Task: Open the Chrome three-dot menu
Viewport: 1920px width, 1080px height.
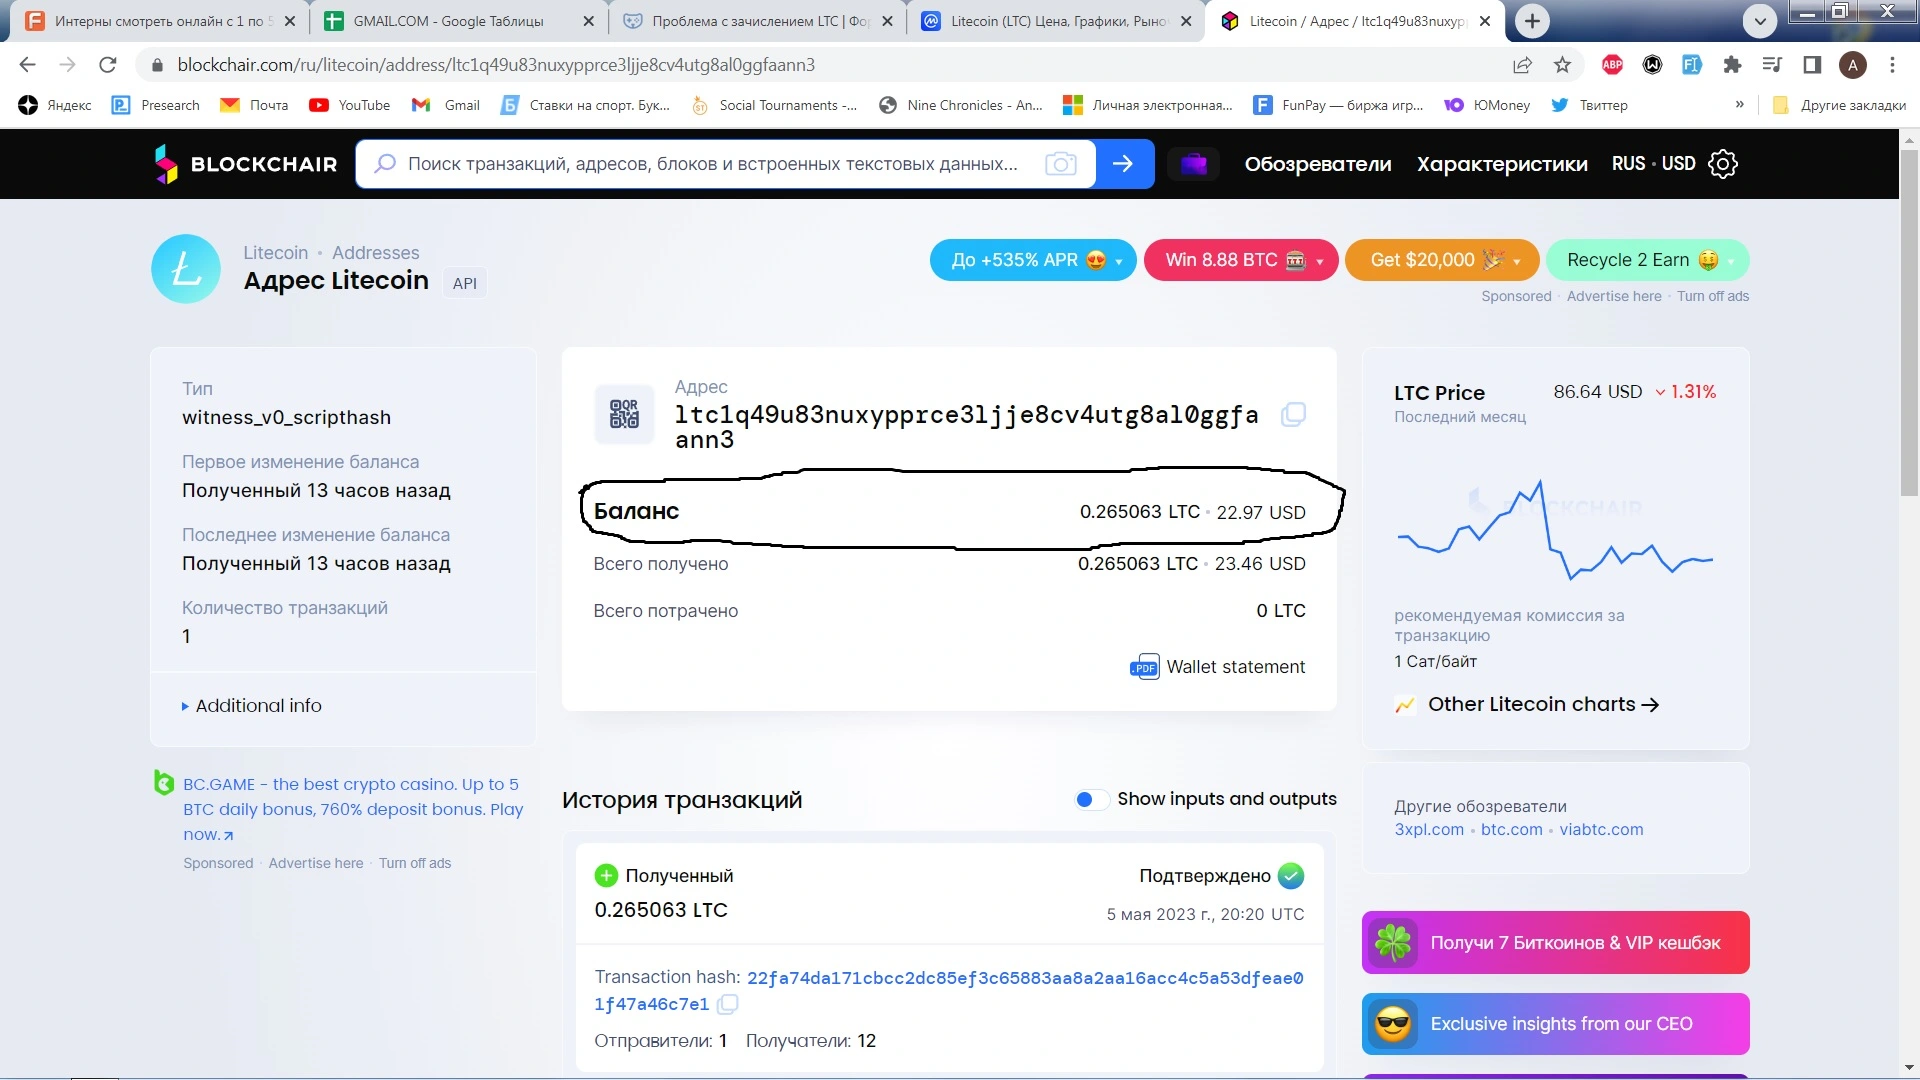Action: pos(1892,65)
